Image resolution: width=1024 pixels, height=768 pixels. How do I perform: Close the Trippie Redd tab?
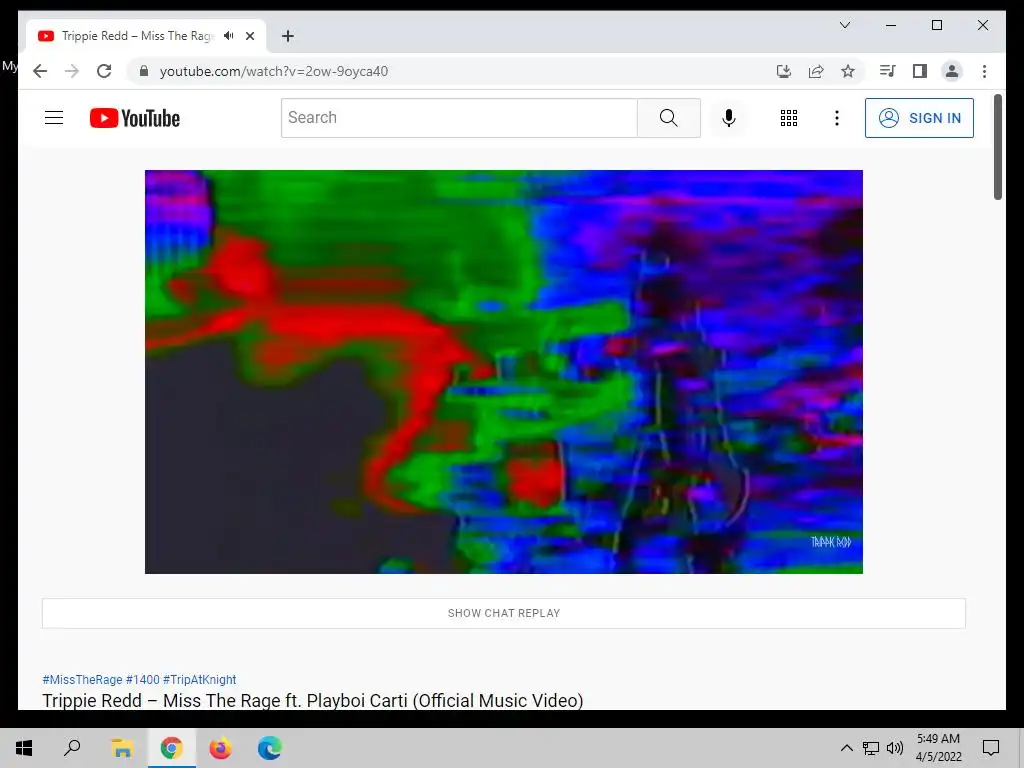pyautogui.click(x=249, y=36)
